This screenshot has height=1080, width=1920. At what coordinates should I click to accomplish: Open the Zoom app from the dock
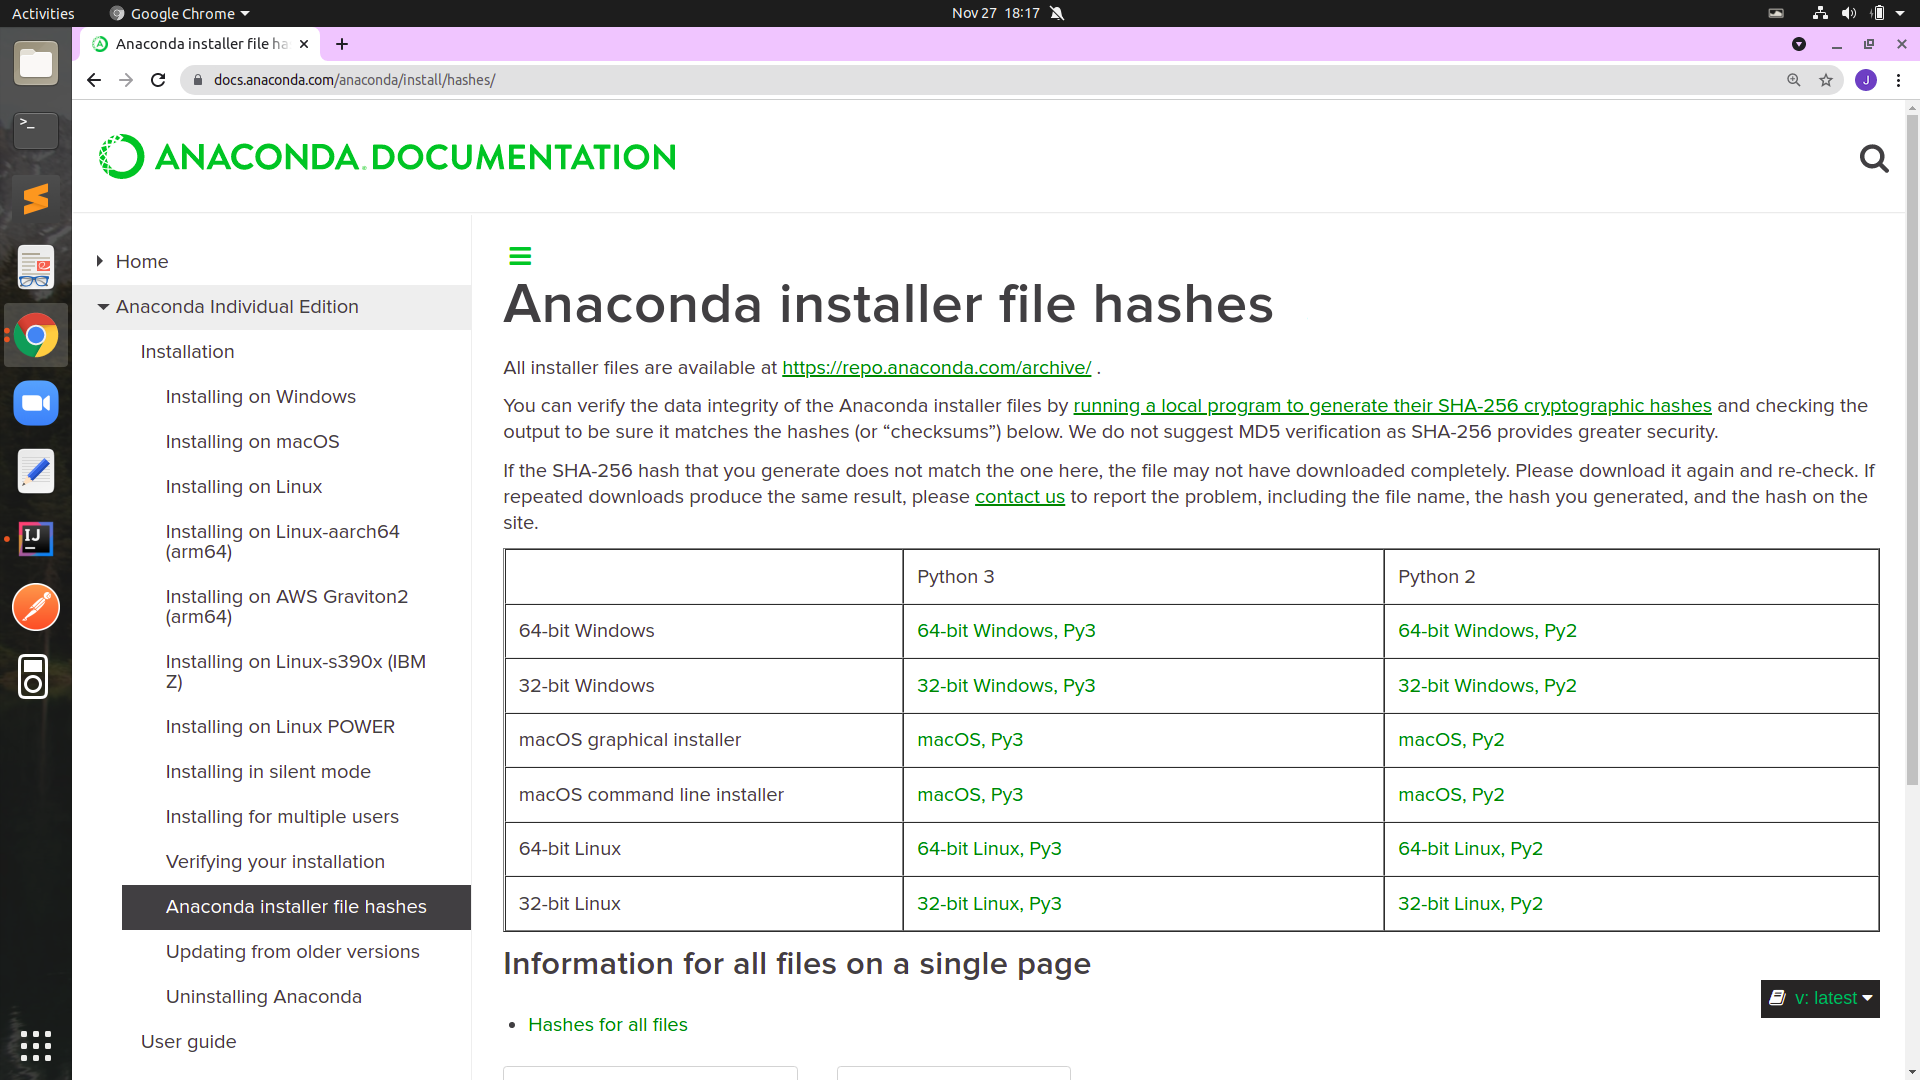(36, 403)
